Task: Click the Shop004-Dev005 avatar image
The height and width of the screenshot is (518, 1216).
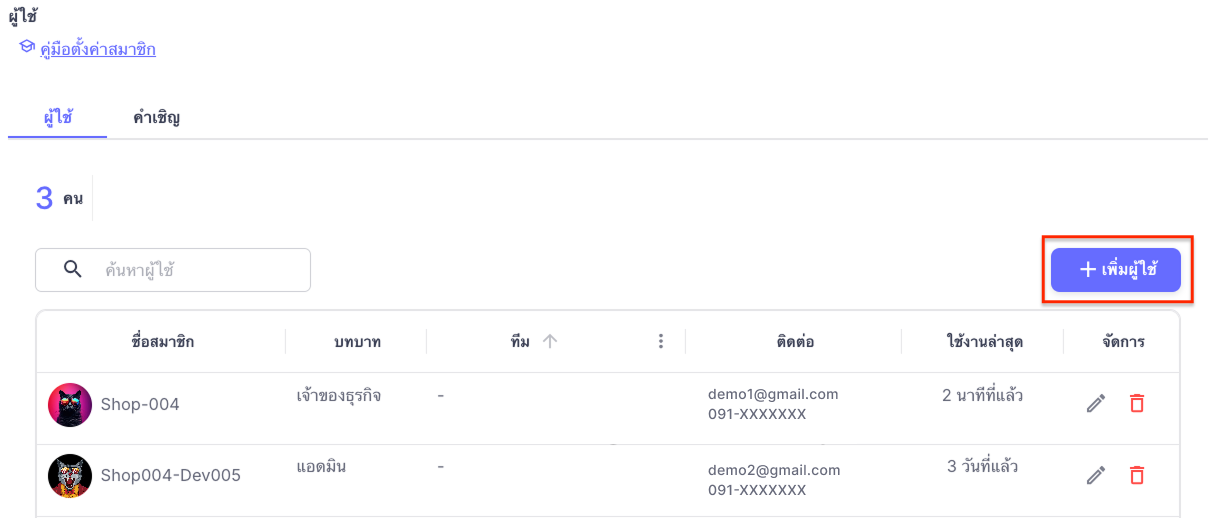Action: [x=70, y=476]
